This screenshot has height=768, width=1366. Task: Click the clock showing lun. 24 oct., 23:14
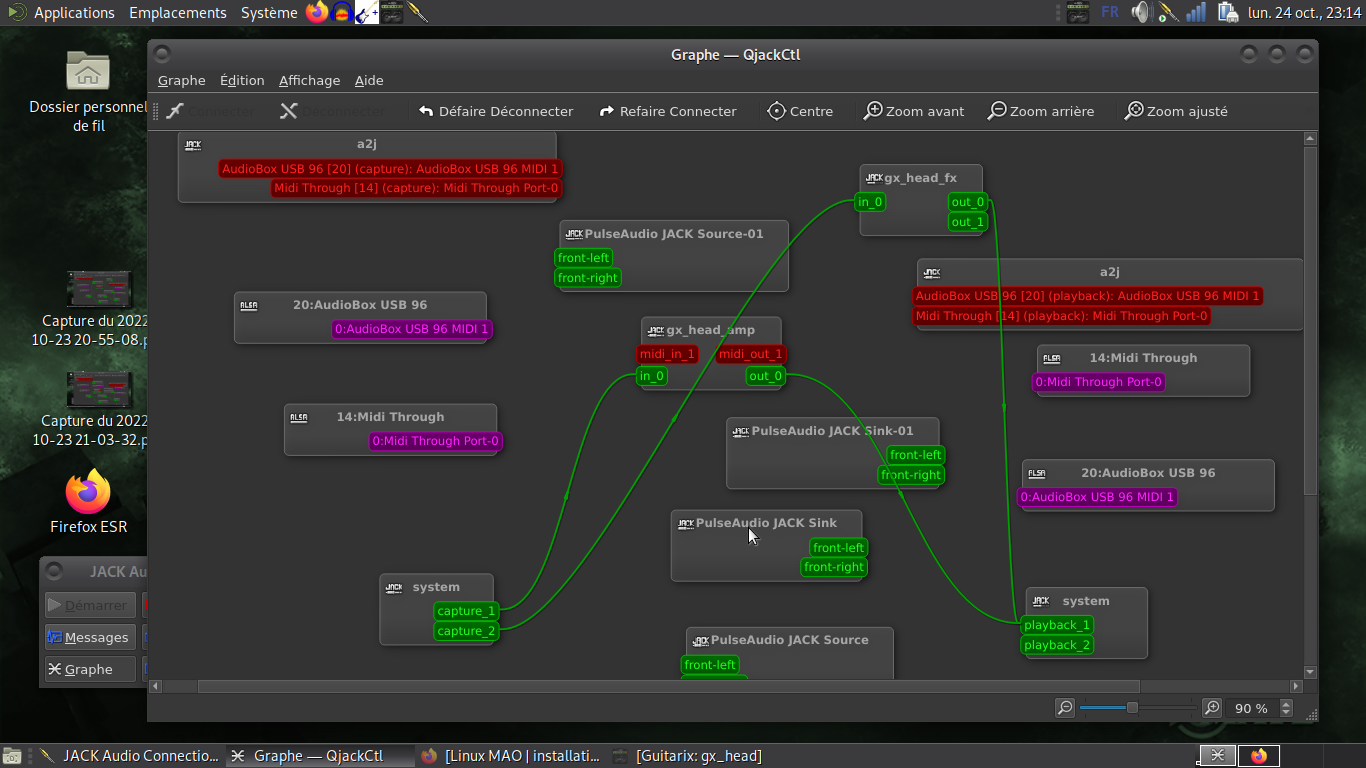[1304, 13]
